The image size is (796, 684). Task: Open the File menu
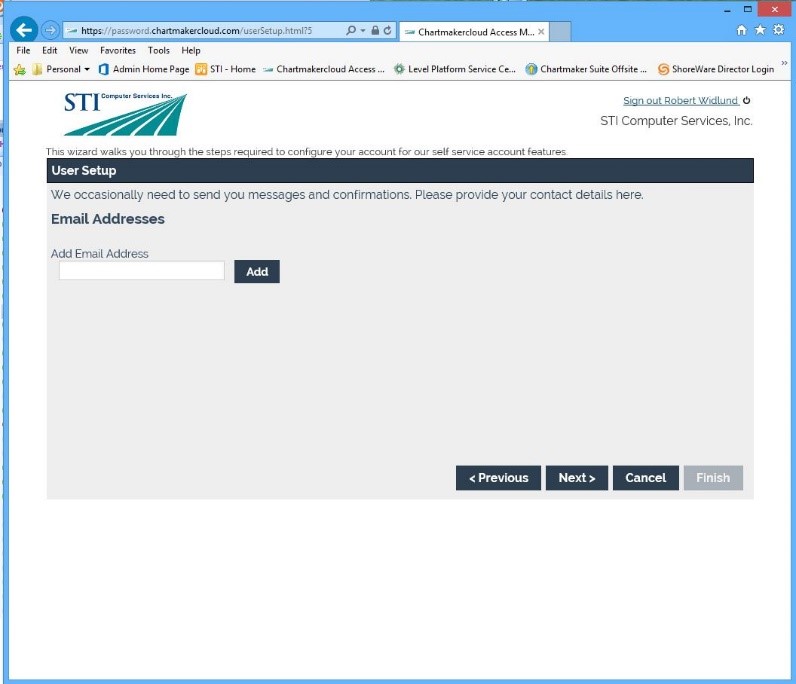pos(23,50)
